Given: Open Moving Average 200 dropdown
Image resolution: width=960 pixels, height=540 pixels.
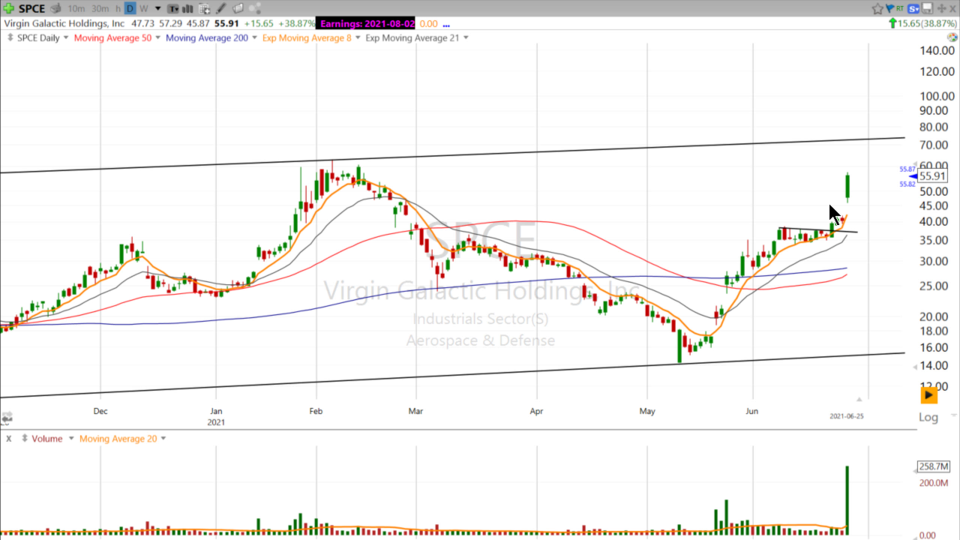Looking at the screenshot, I should 254,38.
